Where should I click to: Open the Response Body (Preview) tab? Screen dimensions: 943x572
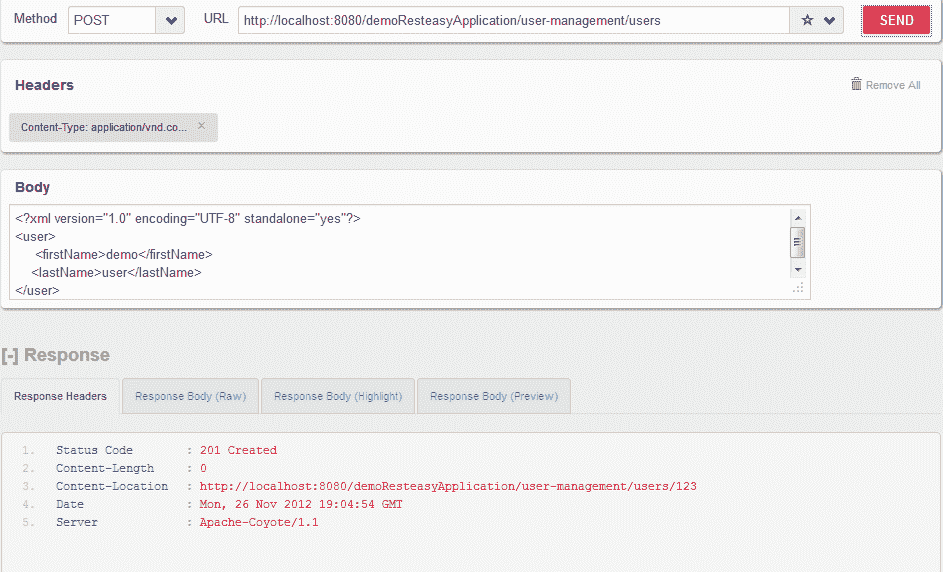coord(494,396)
